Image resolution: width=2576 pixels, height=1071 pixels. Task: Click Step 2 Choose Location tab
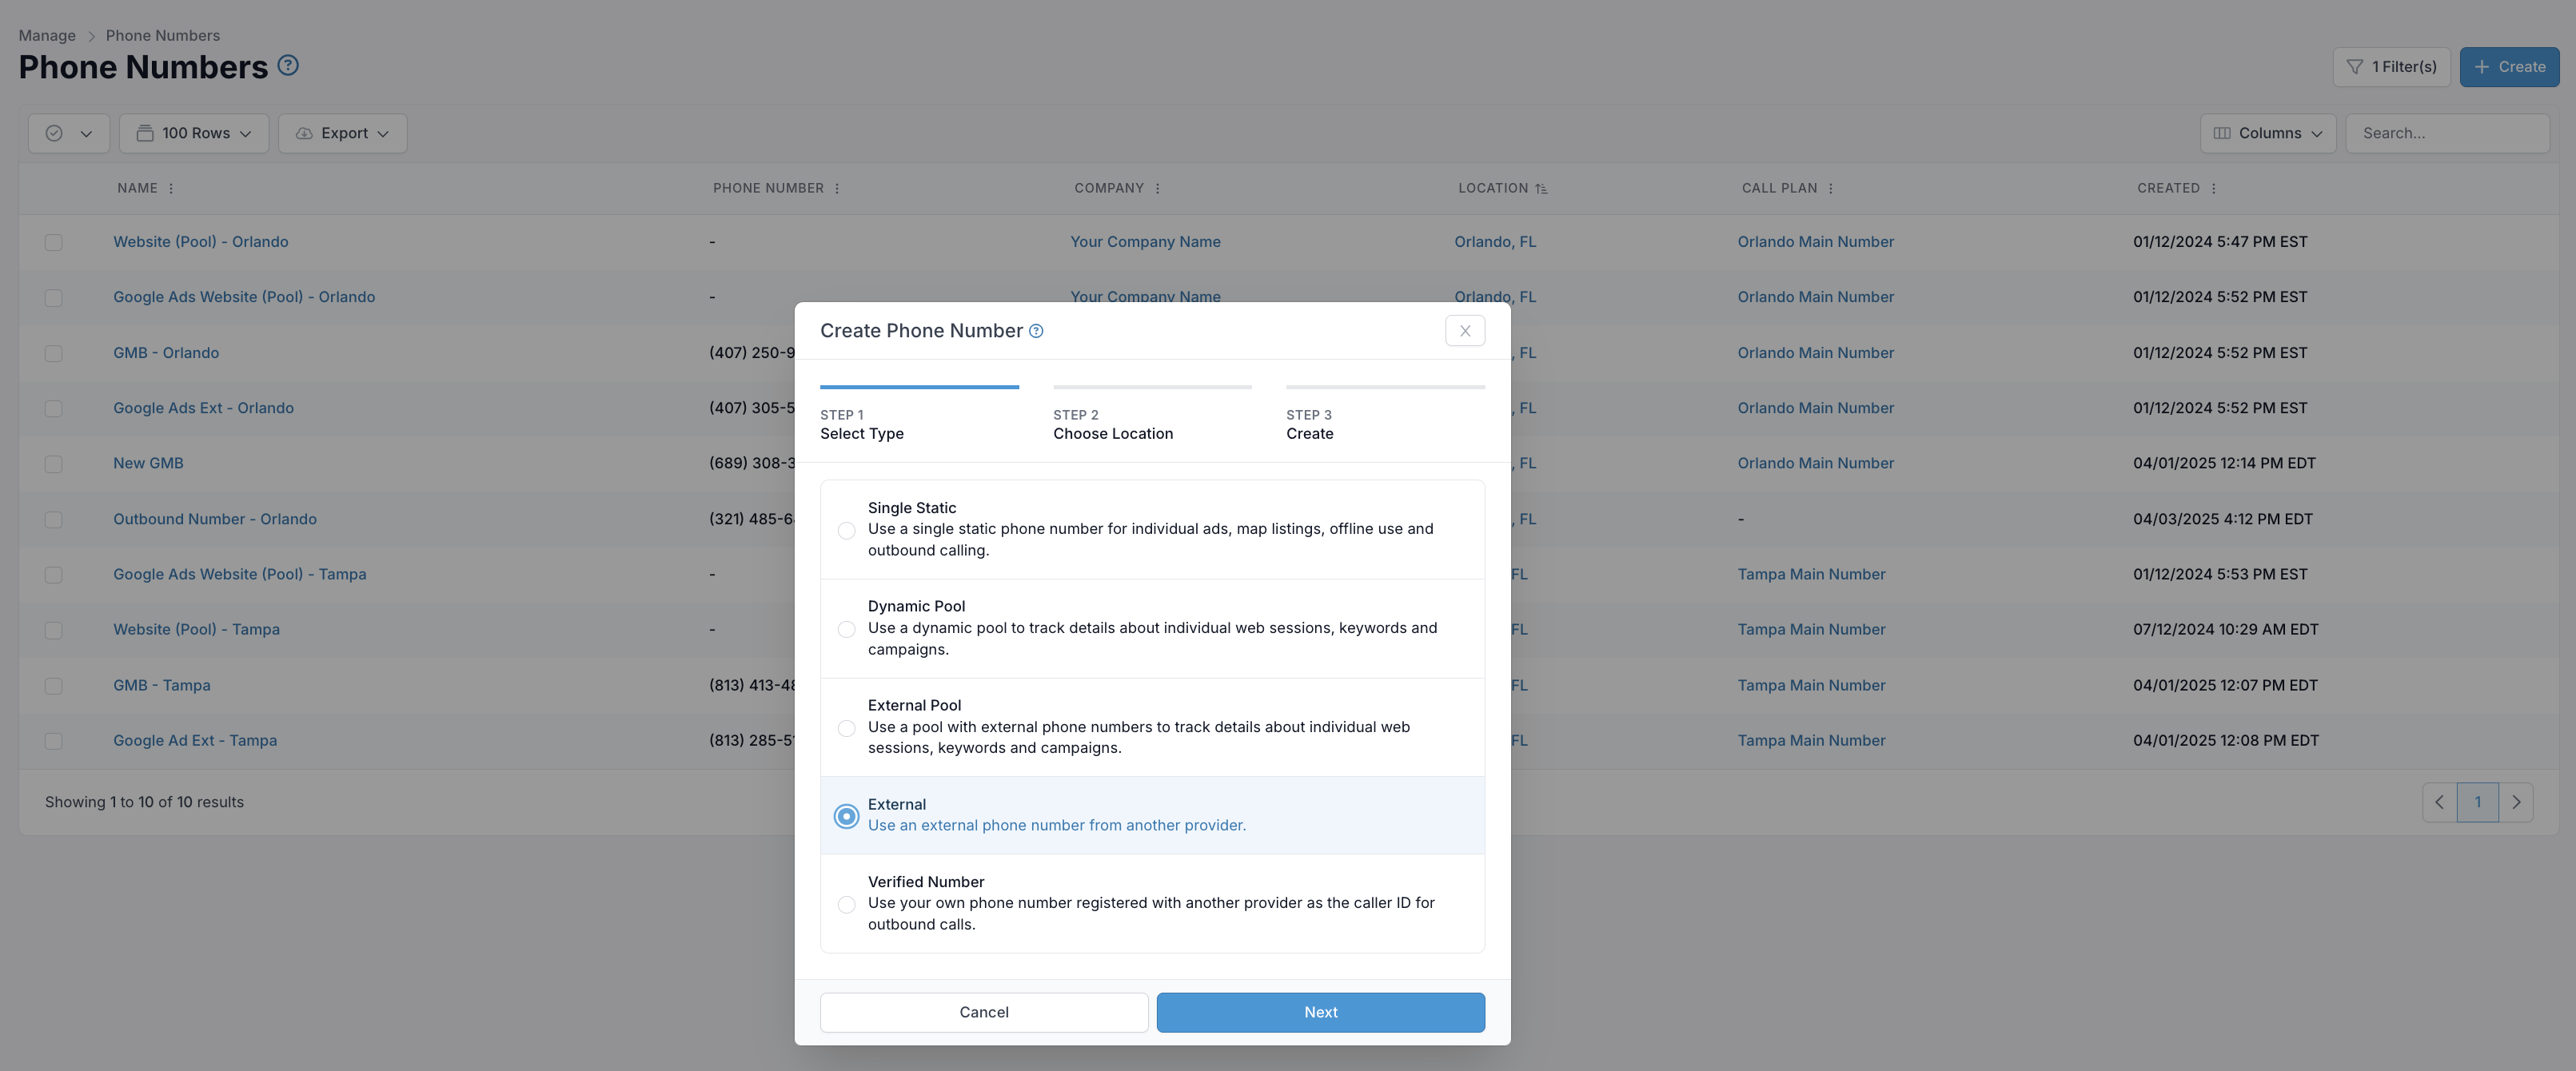pos(1152,415)
